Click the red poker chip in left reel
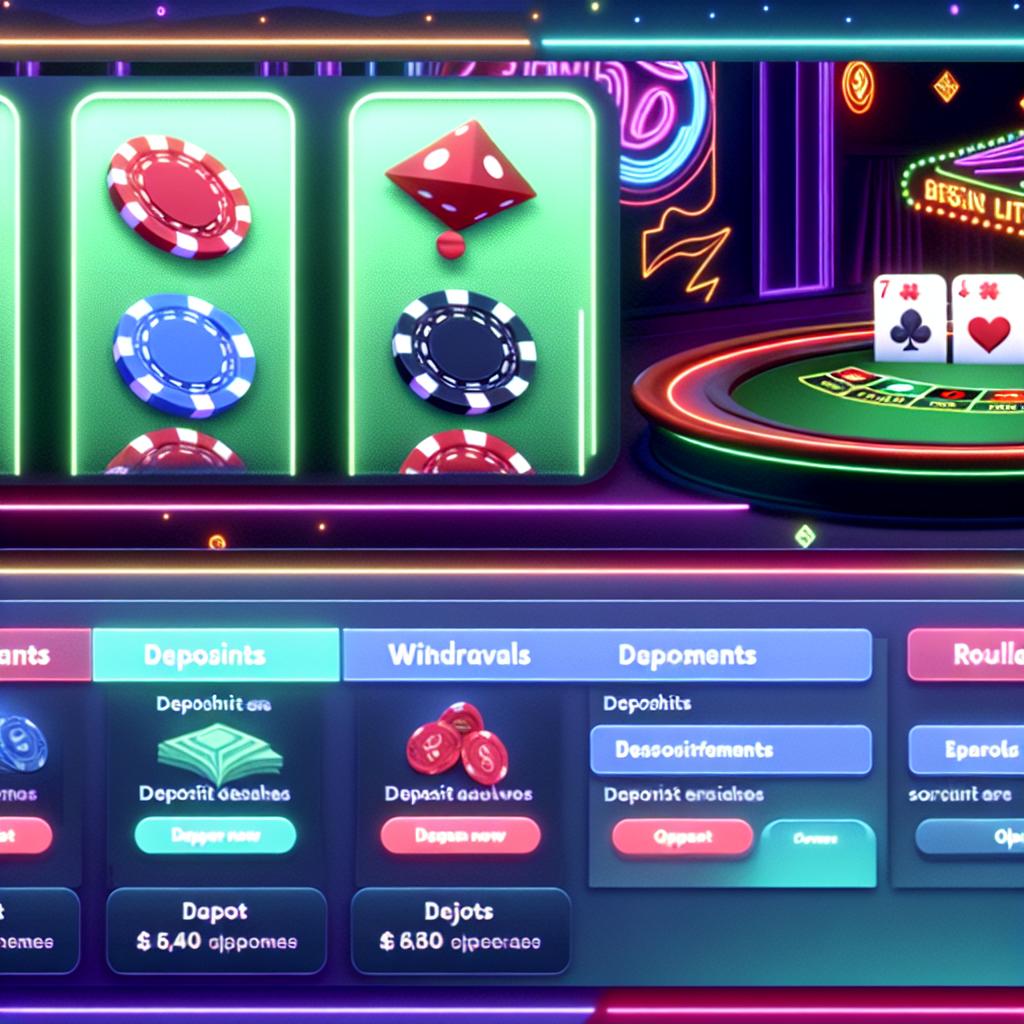Screen dimensions: 1024x1024 point(179,195)
